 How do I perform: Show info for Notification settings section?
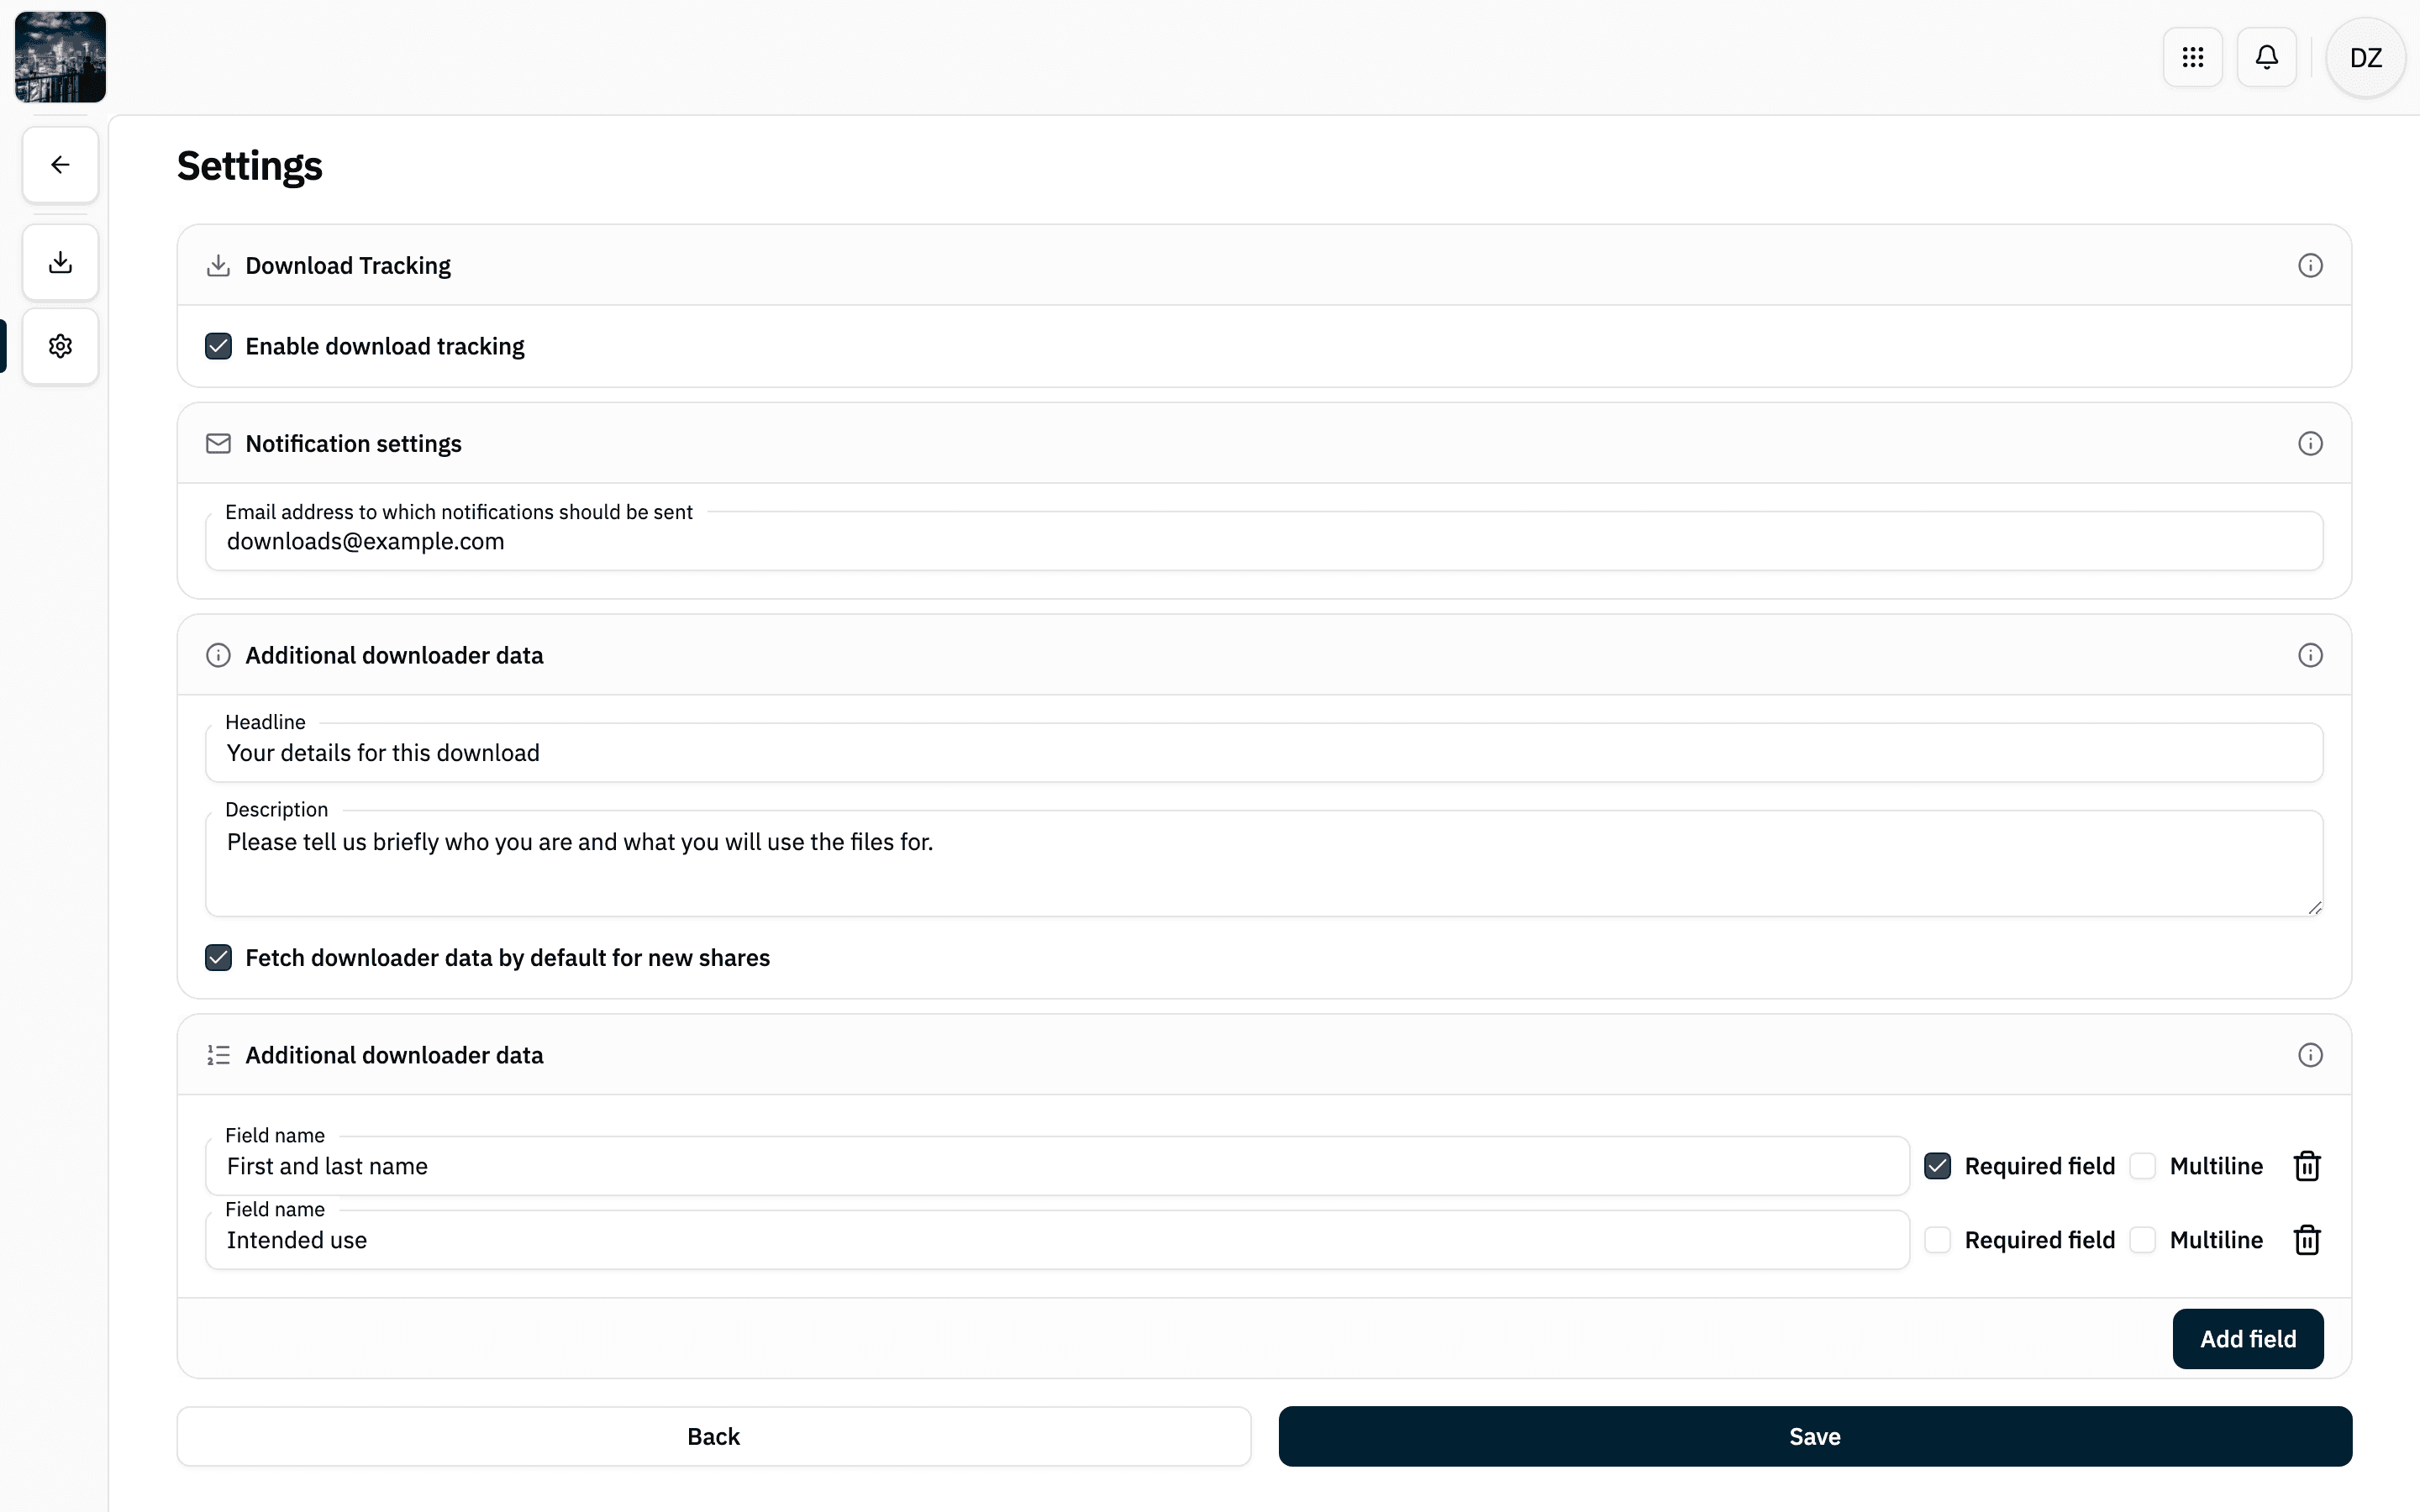[x=2309, y=443]
